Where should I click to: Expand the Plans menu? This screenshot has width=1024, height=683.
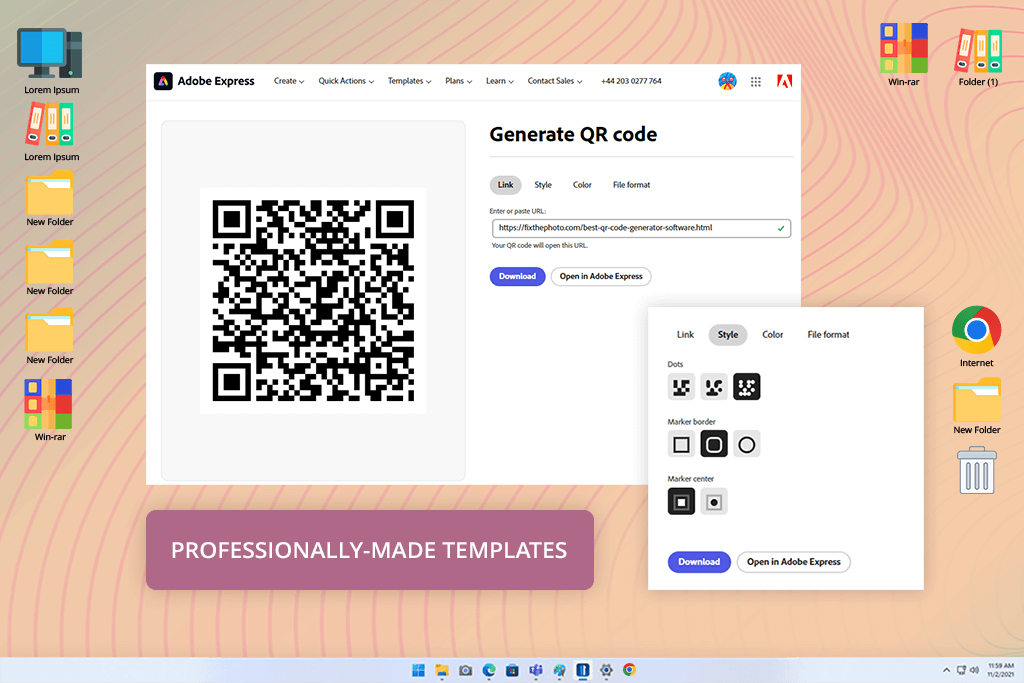point(458,81)
